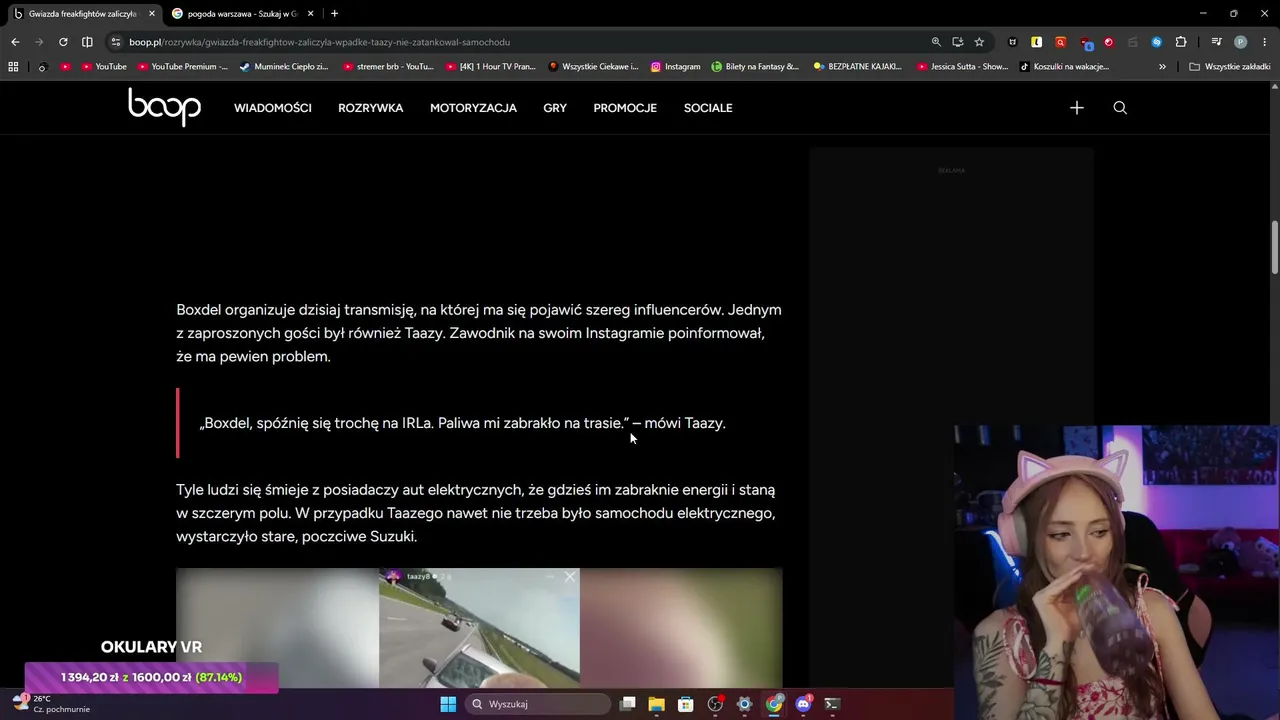The image size is (1280, 720).
Task: Switch to the Gwiazda freakfightów tab
Action: click(82, 14)
